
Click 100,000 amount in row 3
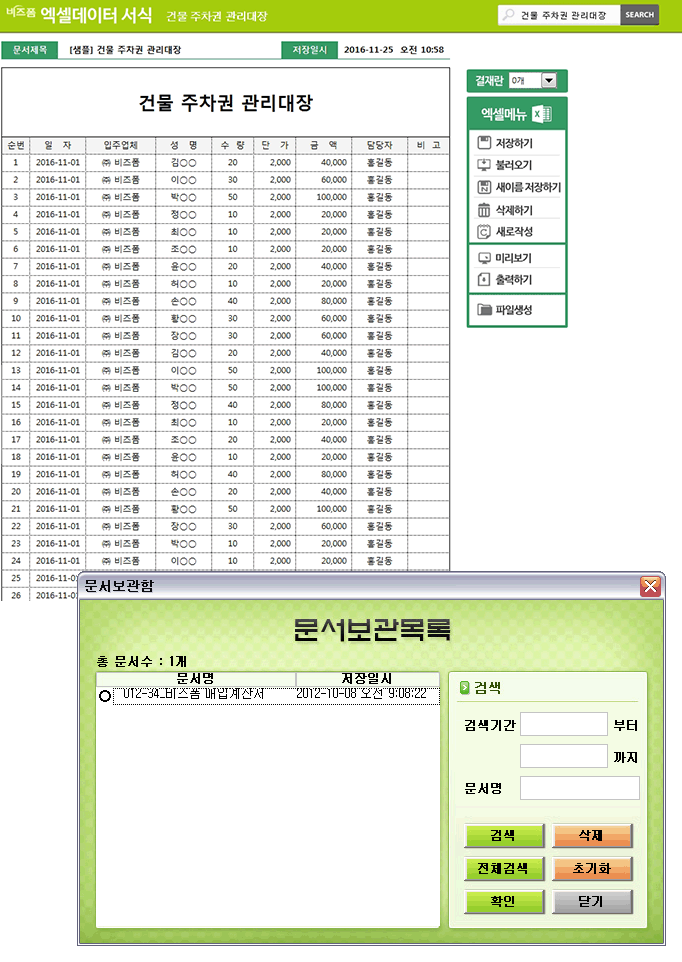tap(331, 197)
